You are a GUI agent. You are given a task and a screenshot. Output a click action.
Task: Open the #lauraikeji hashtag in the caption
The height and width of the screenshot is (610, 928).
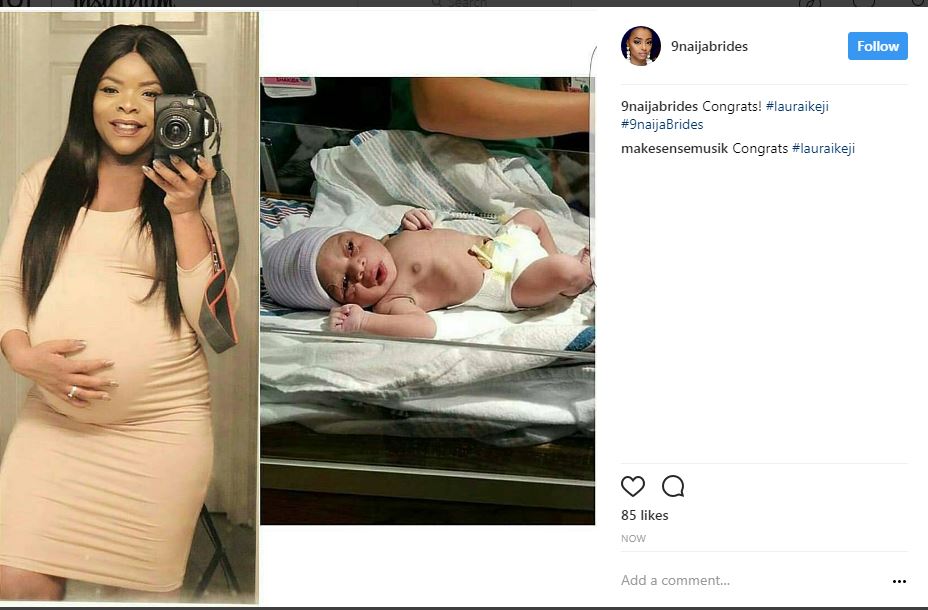(x=797, y=106)
